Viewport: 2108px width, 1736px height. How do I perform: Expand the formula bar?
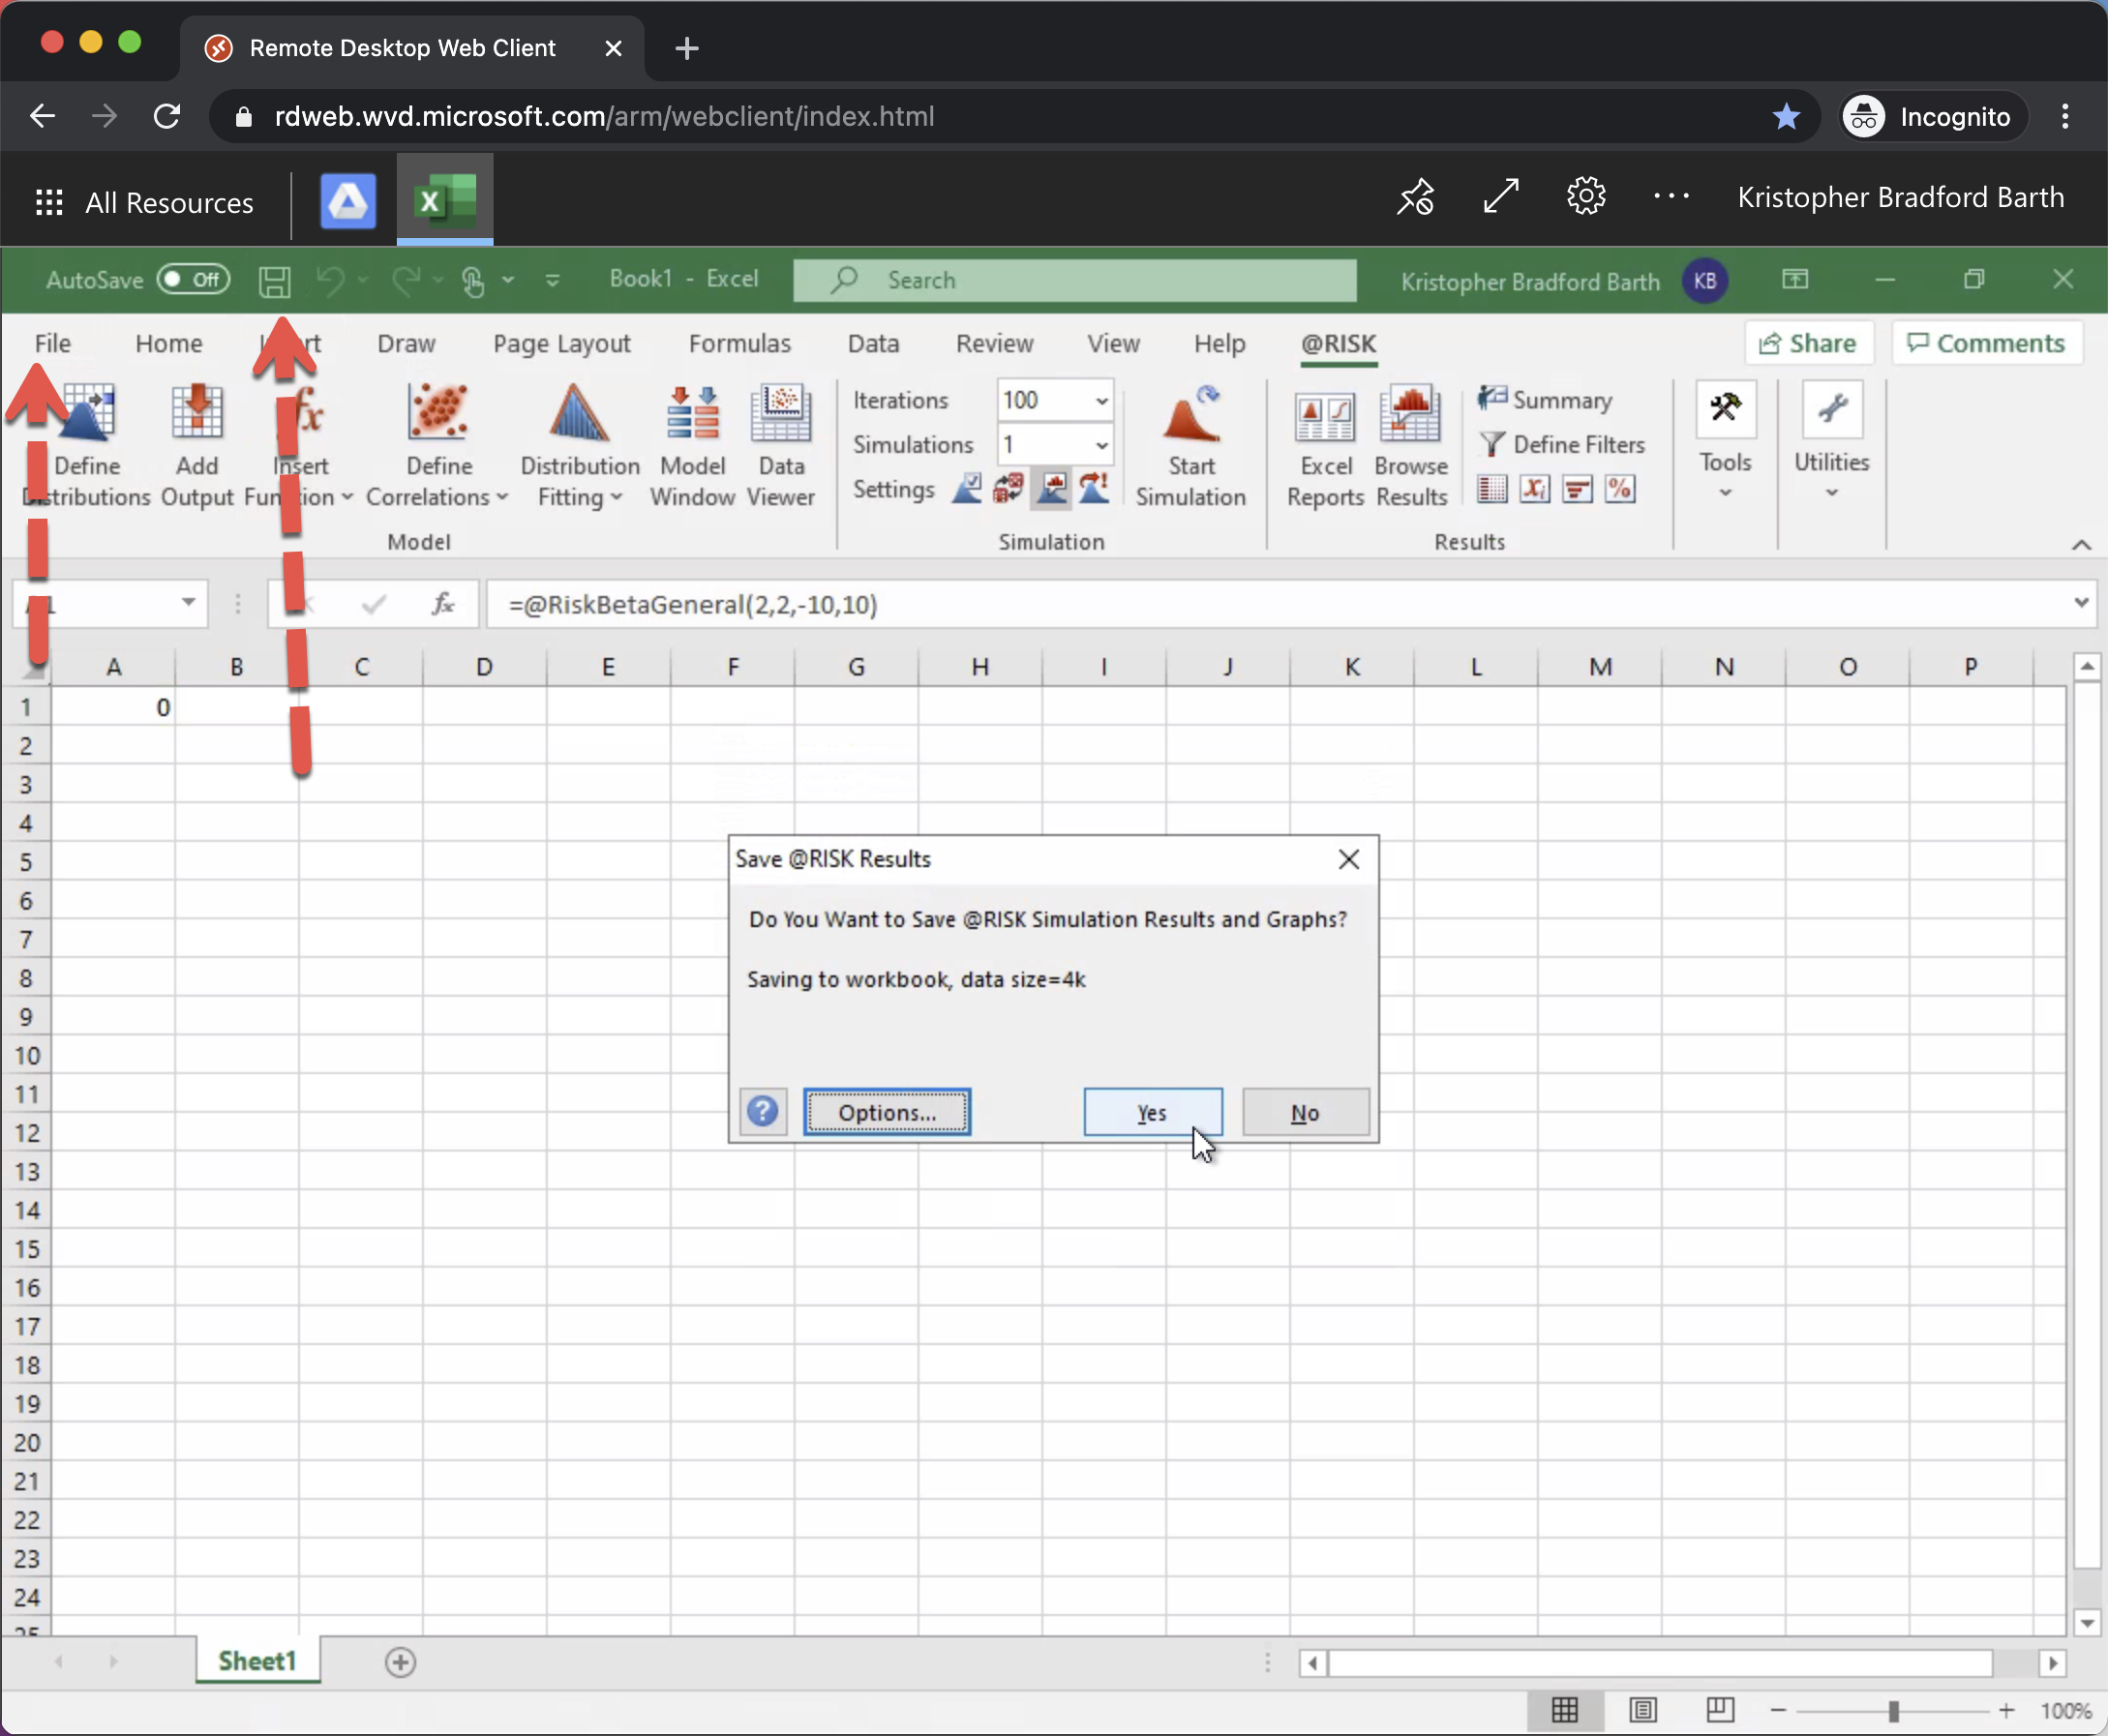point(2081,603)
